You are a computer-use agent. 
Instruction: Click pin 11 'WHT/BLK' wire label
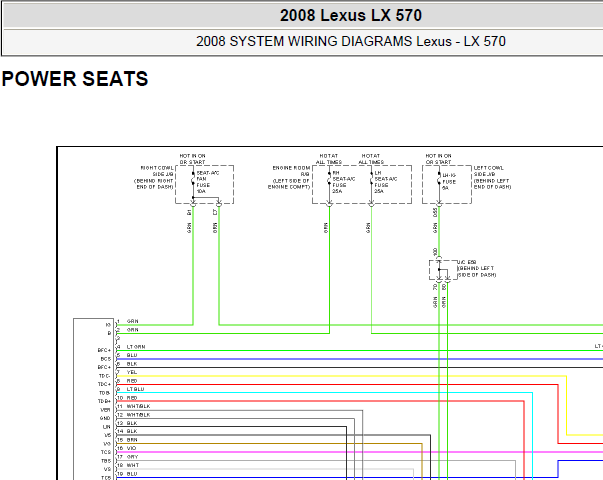138,407
